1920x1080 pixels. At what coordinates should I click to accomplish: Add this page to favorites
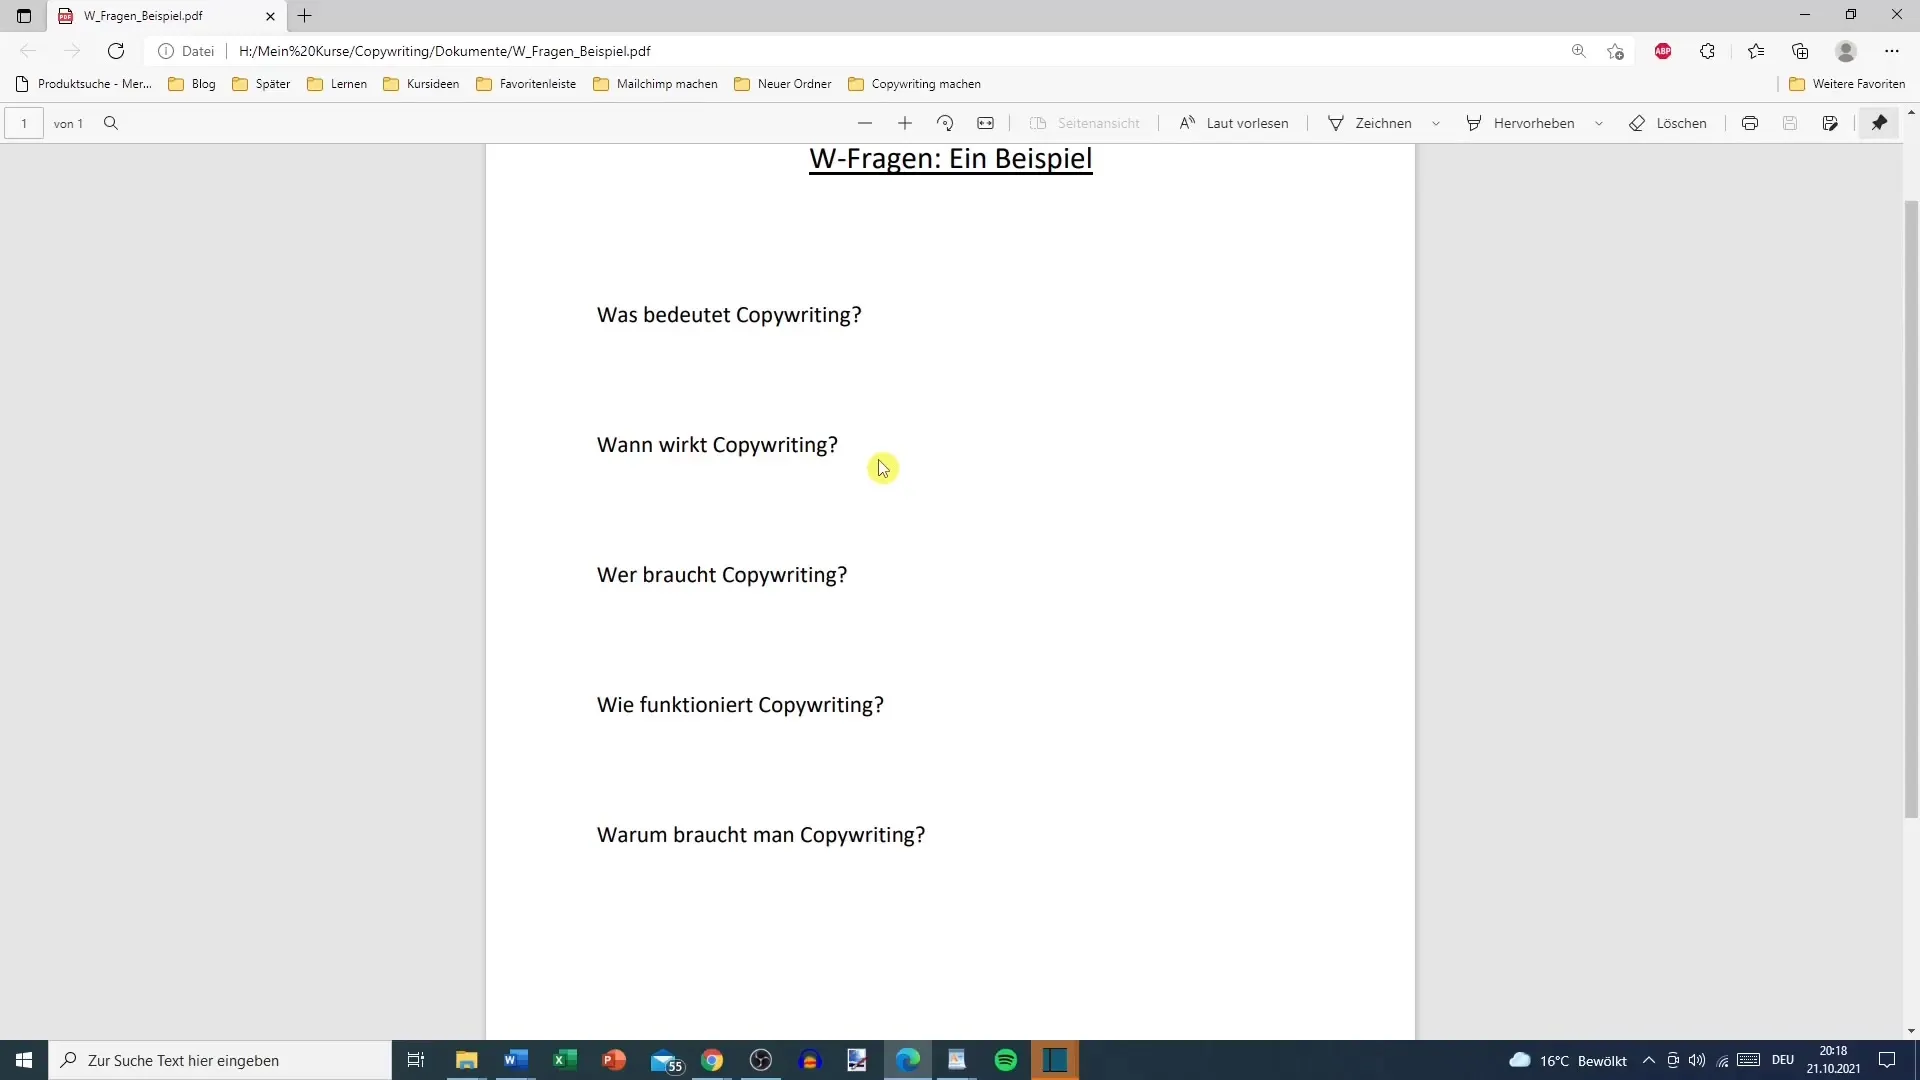tap(1615, 51)
